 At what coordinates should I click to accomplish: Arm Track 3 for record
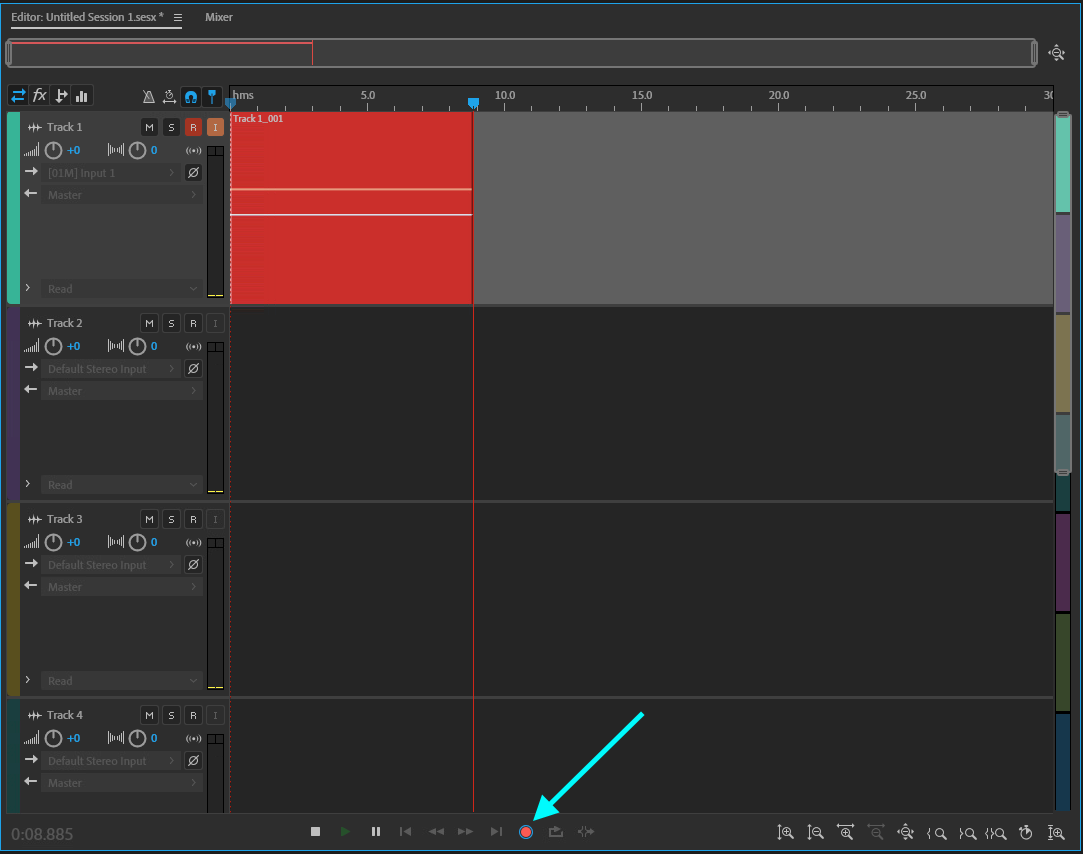(193, 519)
